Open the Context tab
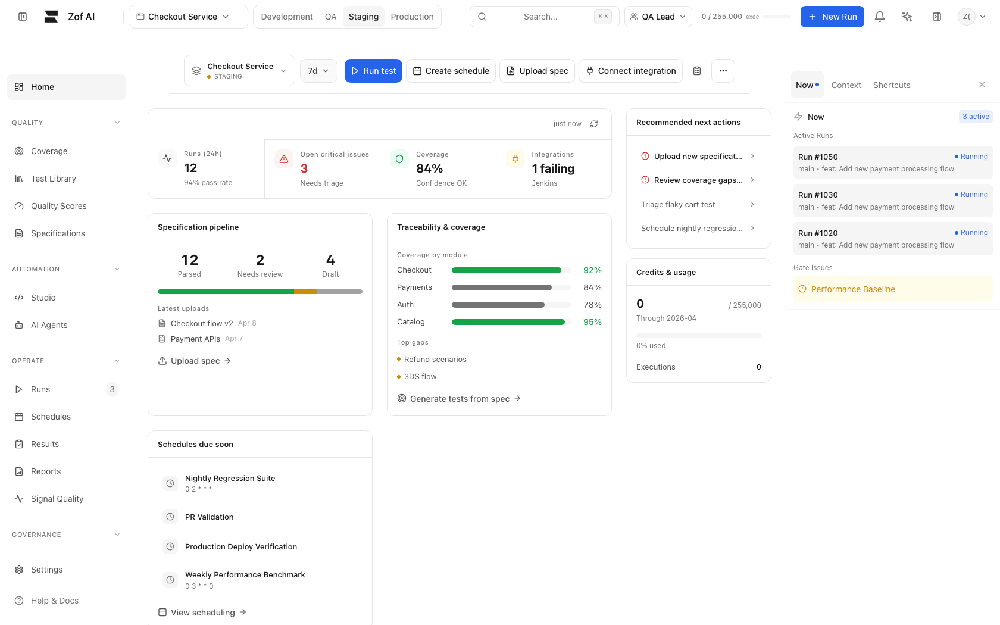The width and height of the screenshot is (1000, 625). click(x=846, y=85)
